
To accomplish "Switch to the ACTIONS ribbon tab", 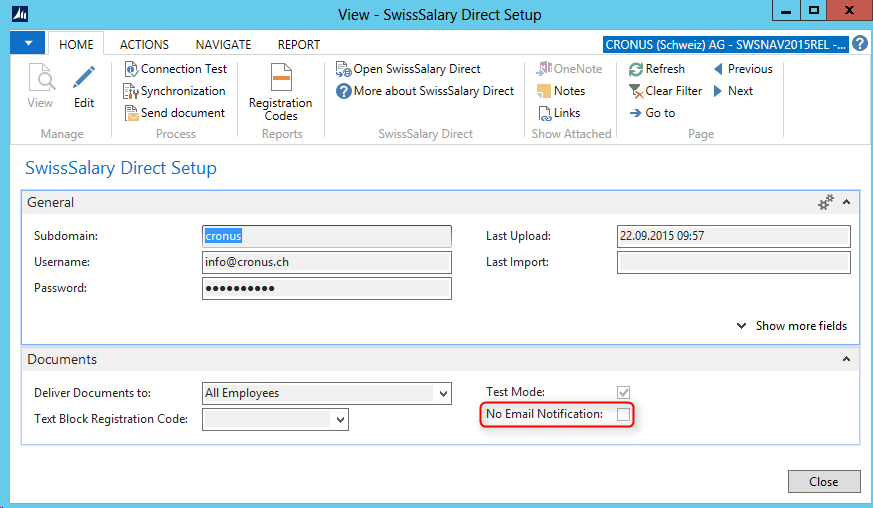I will [144, 45].
